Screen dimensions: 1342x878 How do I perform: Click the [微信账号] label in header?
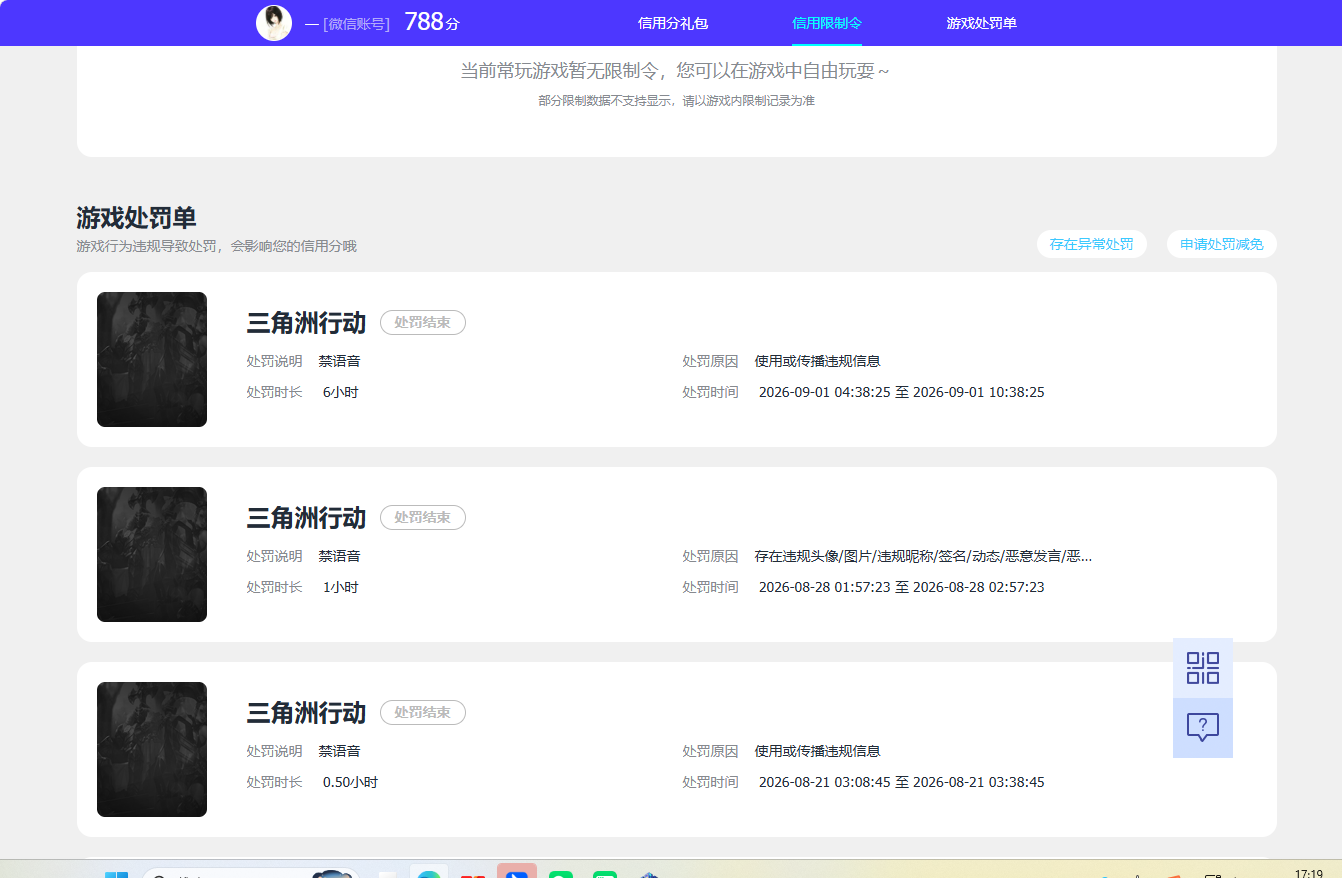pyautogui.click(x=356, y=24)
